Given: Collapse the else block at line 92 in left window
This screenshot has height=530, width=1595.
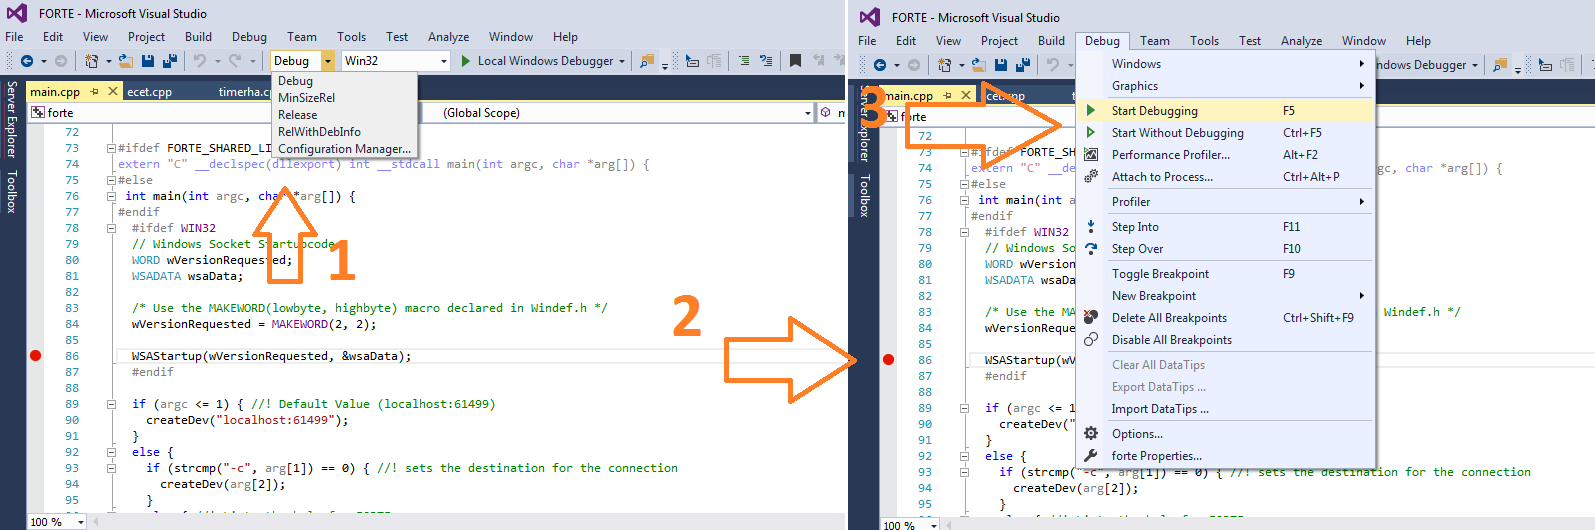Looking at the screenshot, I should click(x=111, y=452).
